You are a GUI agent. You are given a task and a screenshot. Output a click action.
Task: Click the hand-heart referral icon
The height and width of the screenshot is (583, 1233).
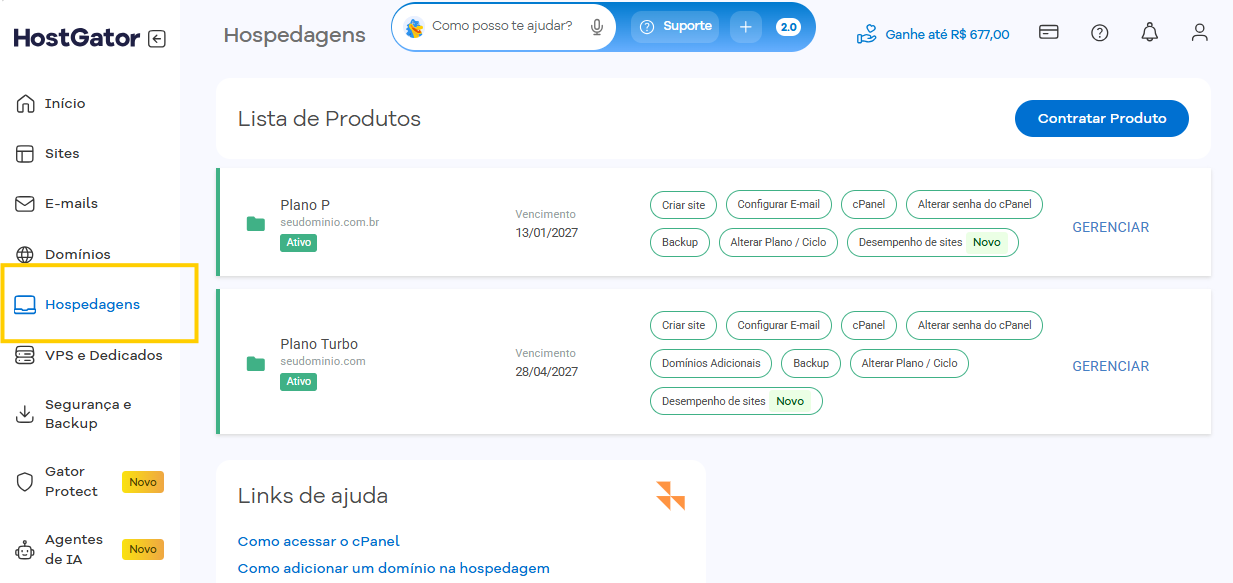click(866, 34)
